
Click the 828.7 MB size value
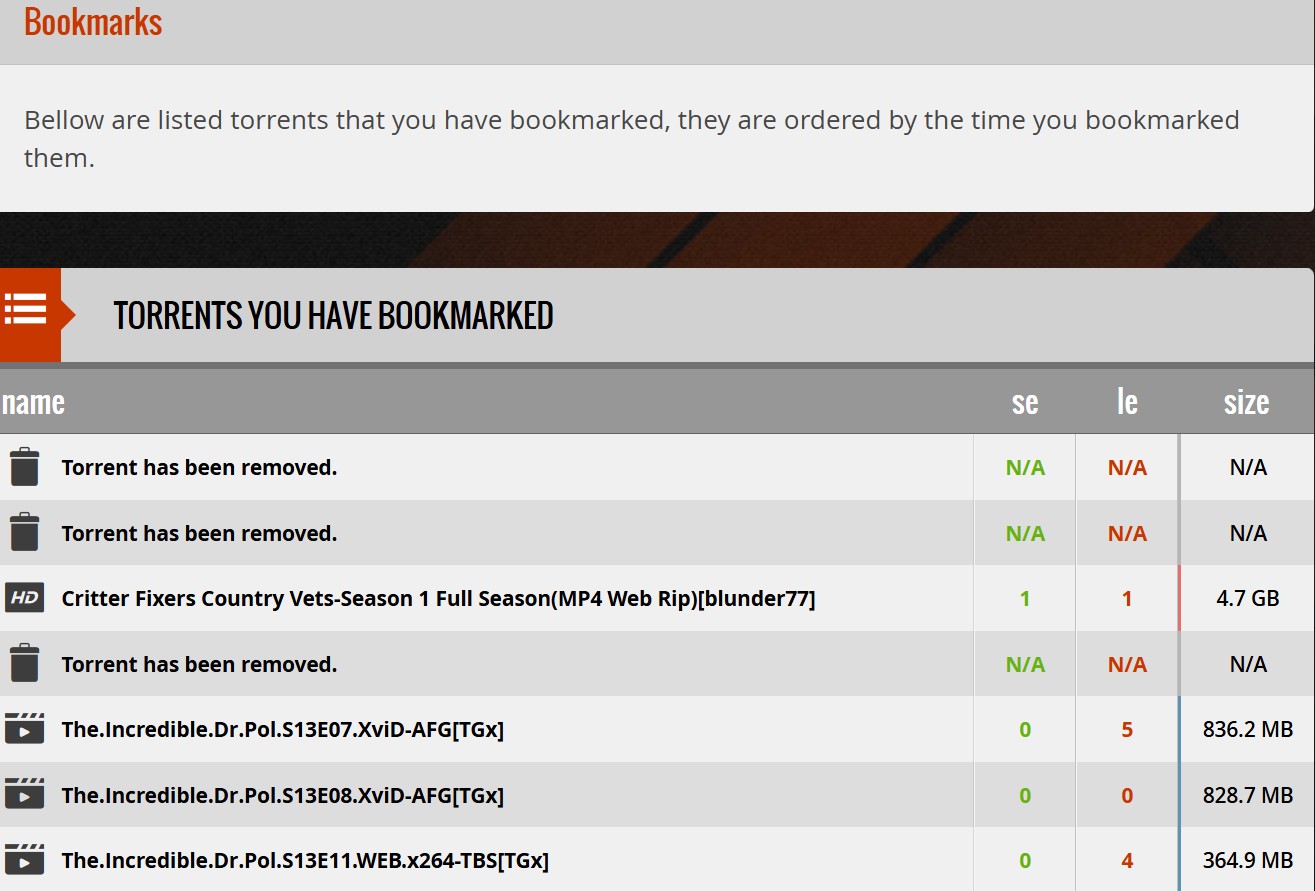1248,796
